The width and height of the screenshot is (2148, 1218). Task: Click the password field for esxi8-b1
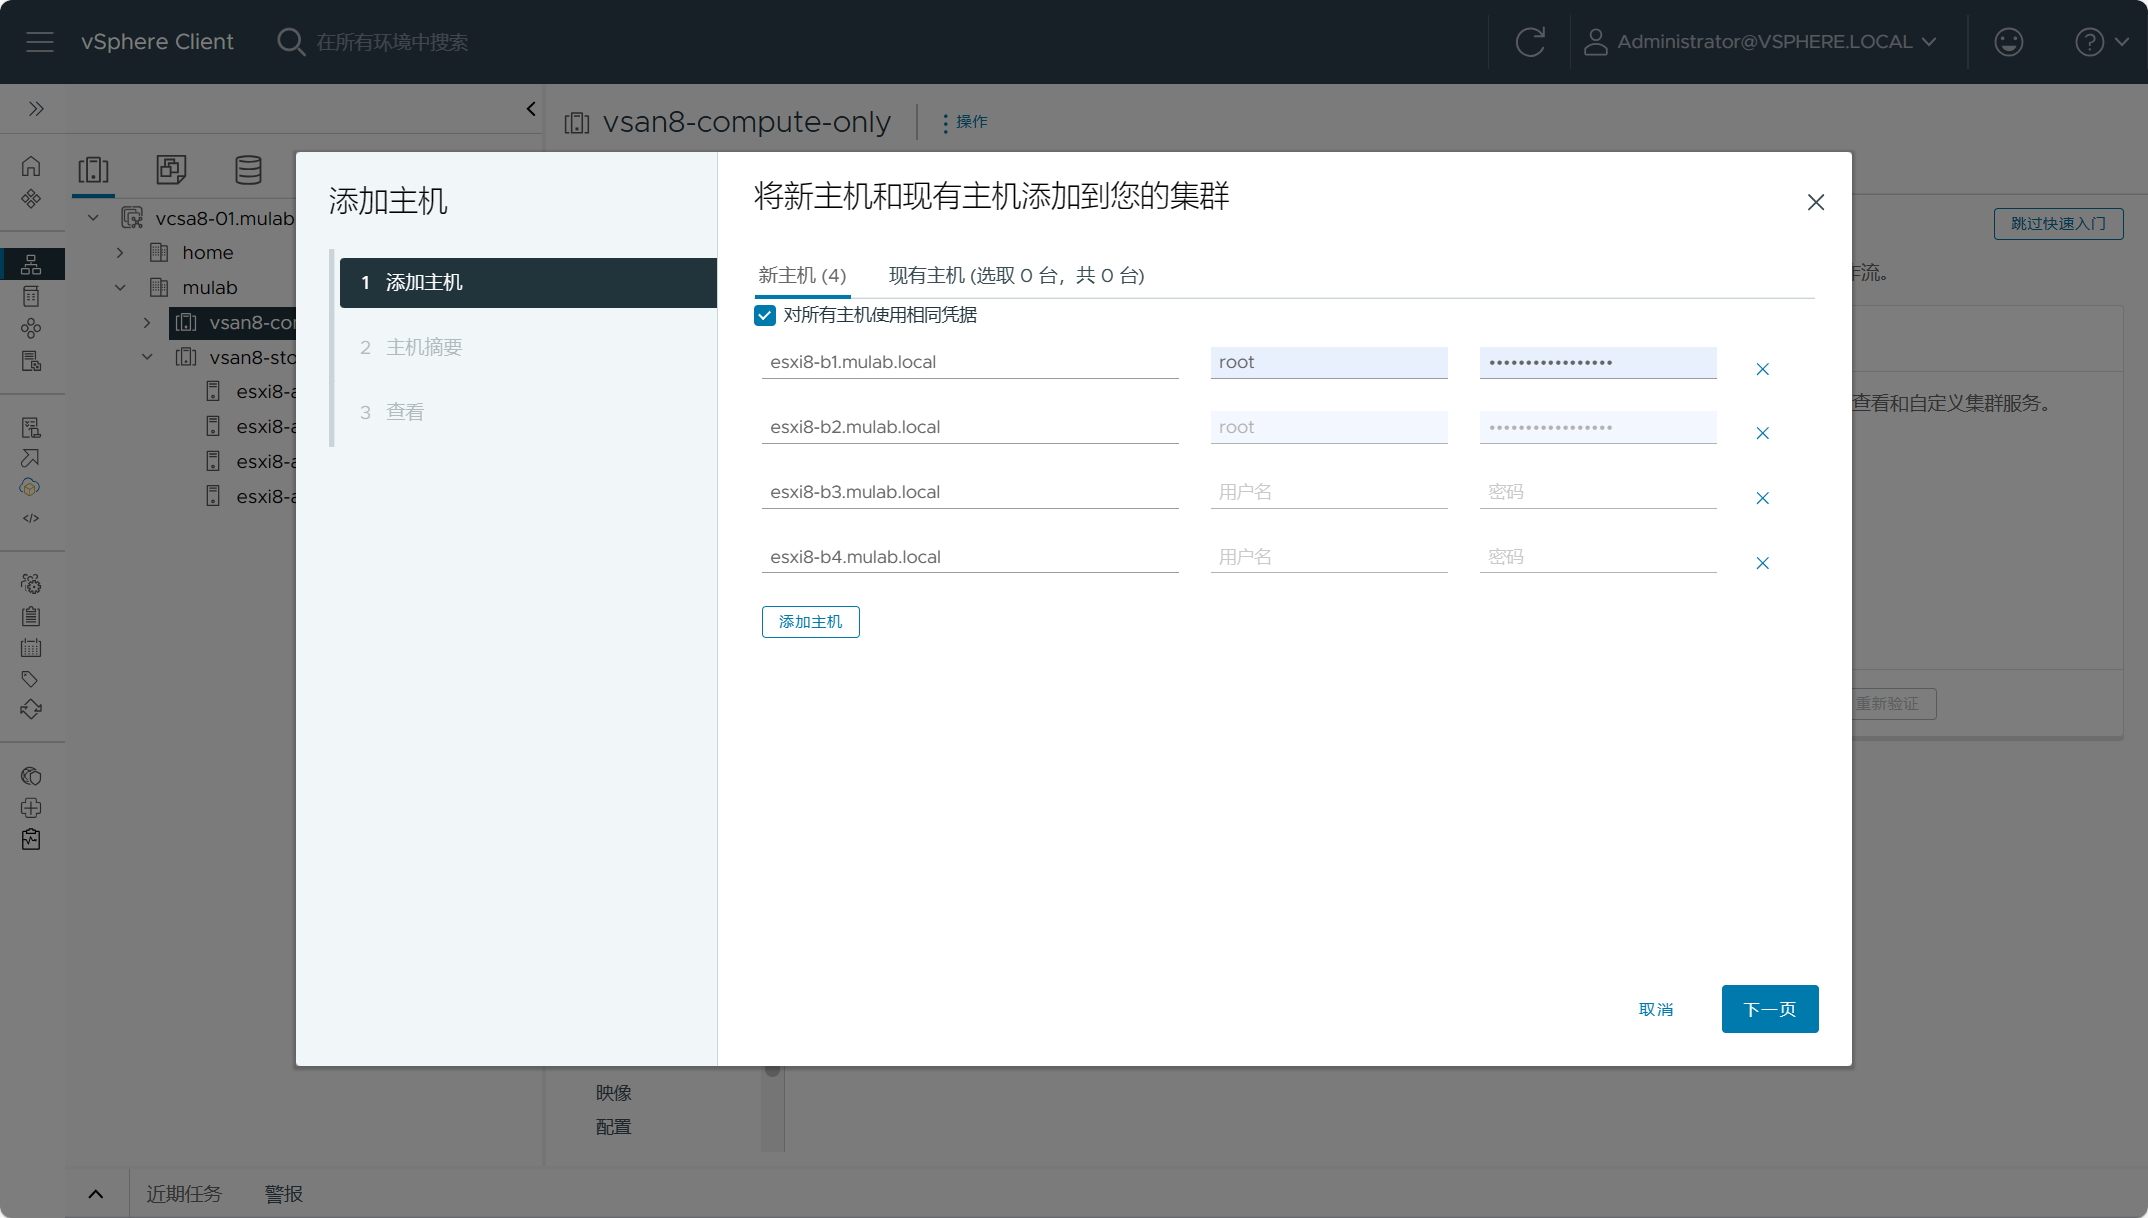coord(1598,362)
